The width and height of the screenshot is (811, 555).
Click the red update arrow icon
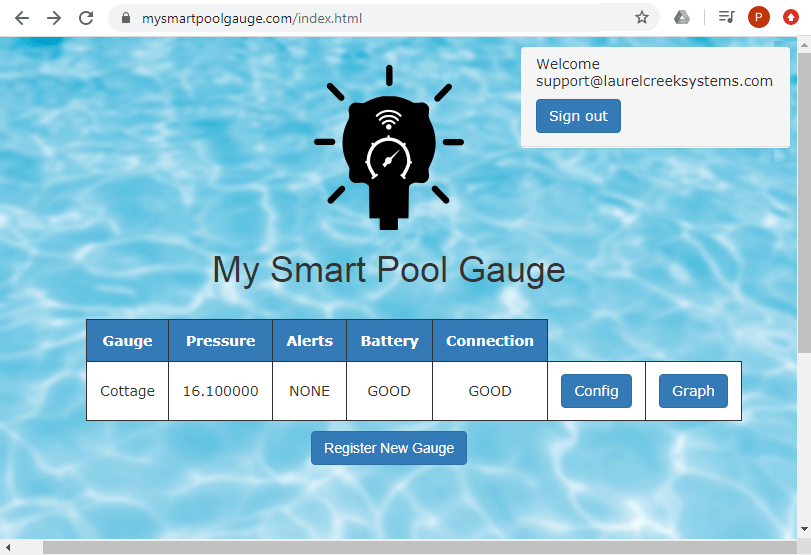tap(790, 18)
